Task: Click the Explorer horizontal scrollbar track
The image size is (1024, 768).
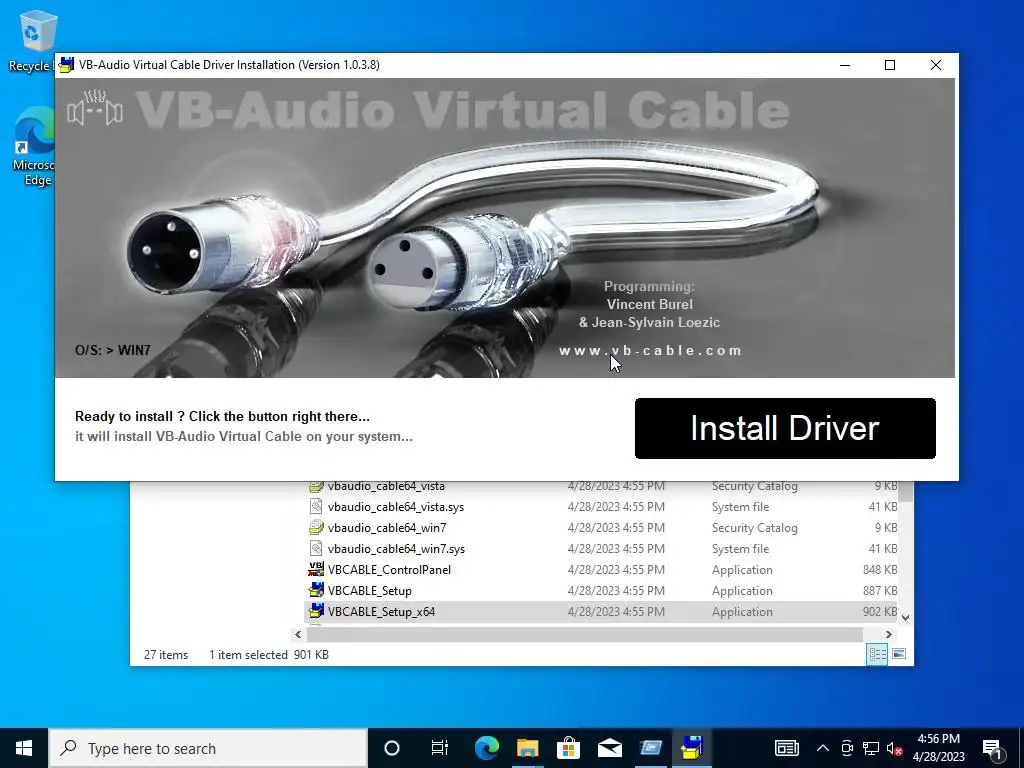Action: click(584, 634)
